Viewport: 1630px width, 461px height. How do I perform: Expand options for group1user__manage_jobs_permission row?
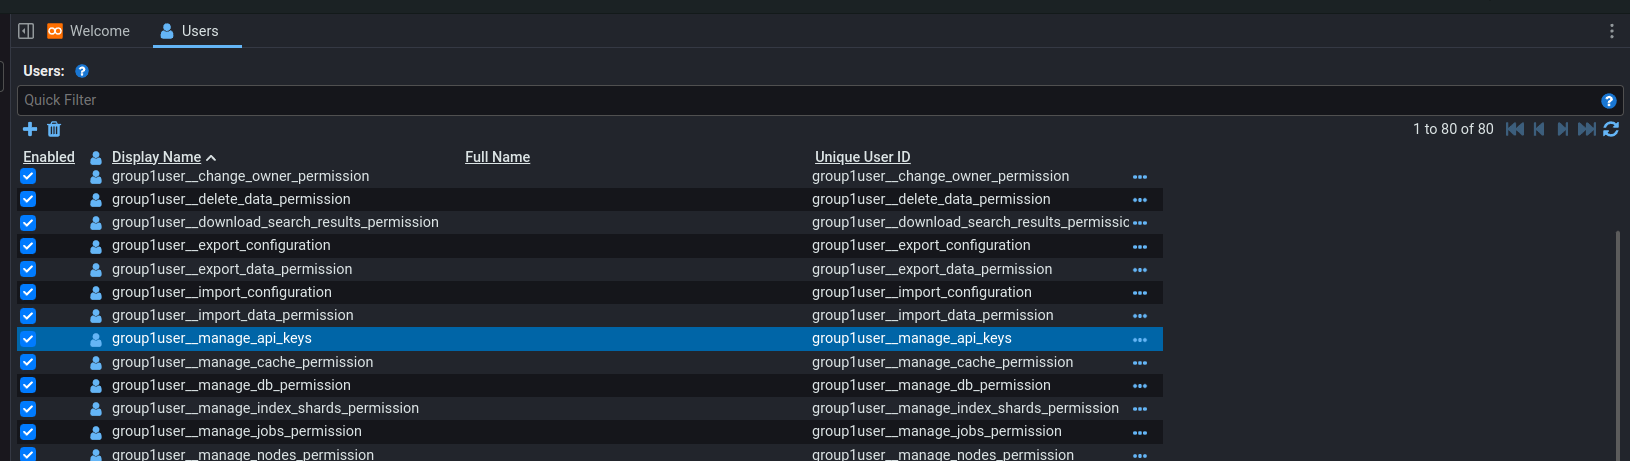[x=1139, y=433]
